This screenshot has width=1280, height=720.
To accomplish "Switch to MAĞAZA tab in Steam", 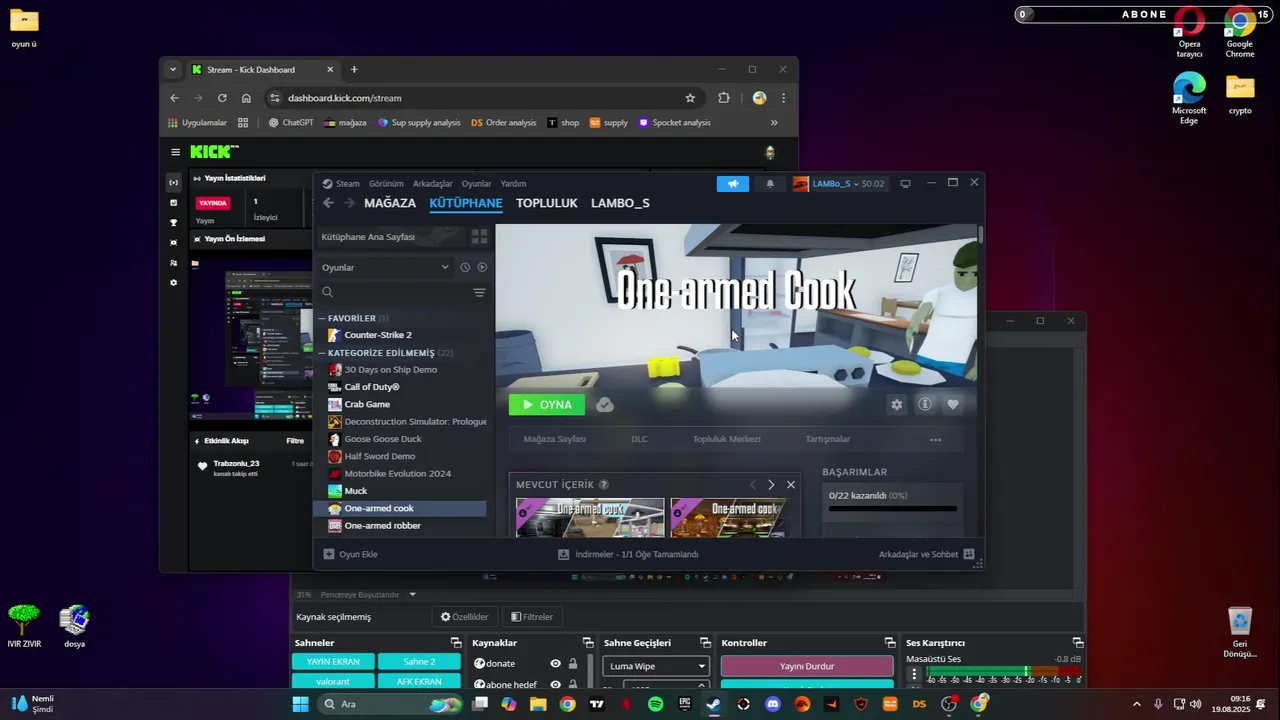I will tap(390, 203).
